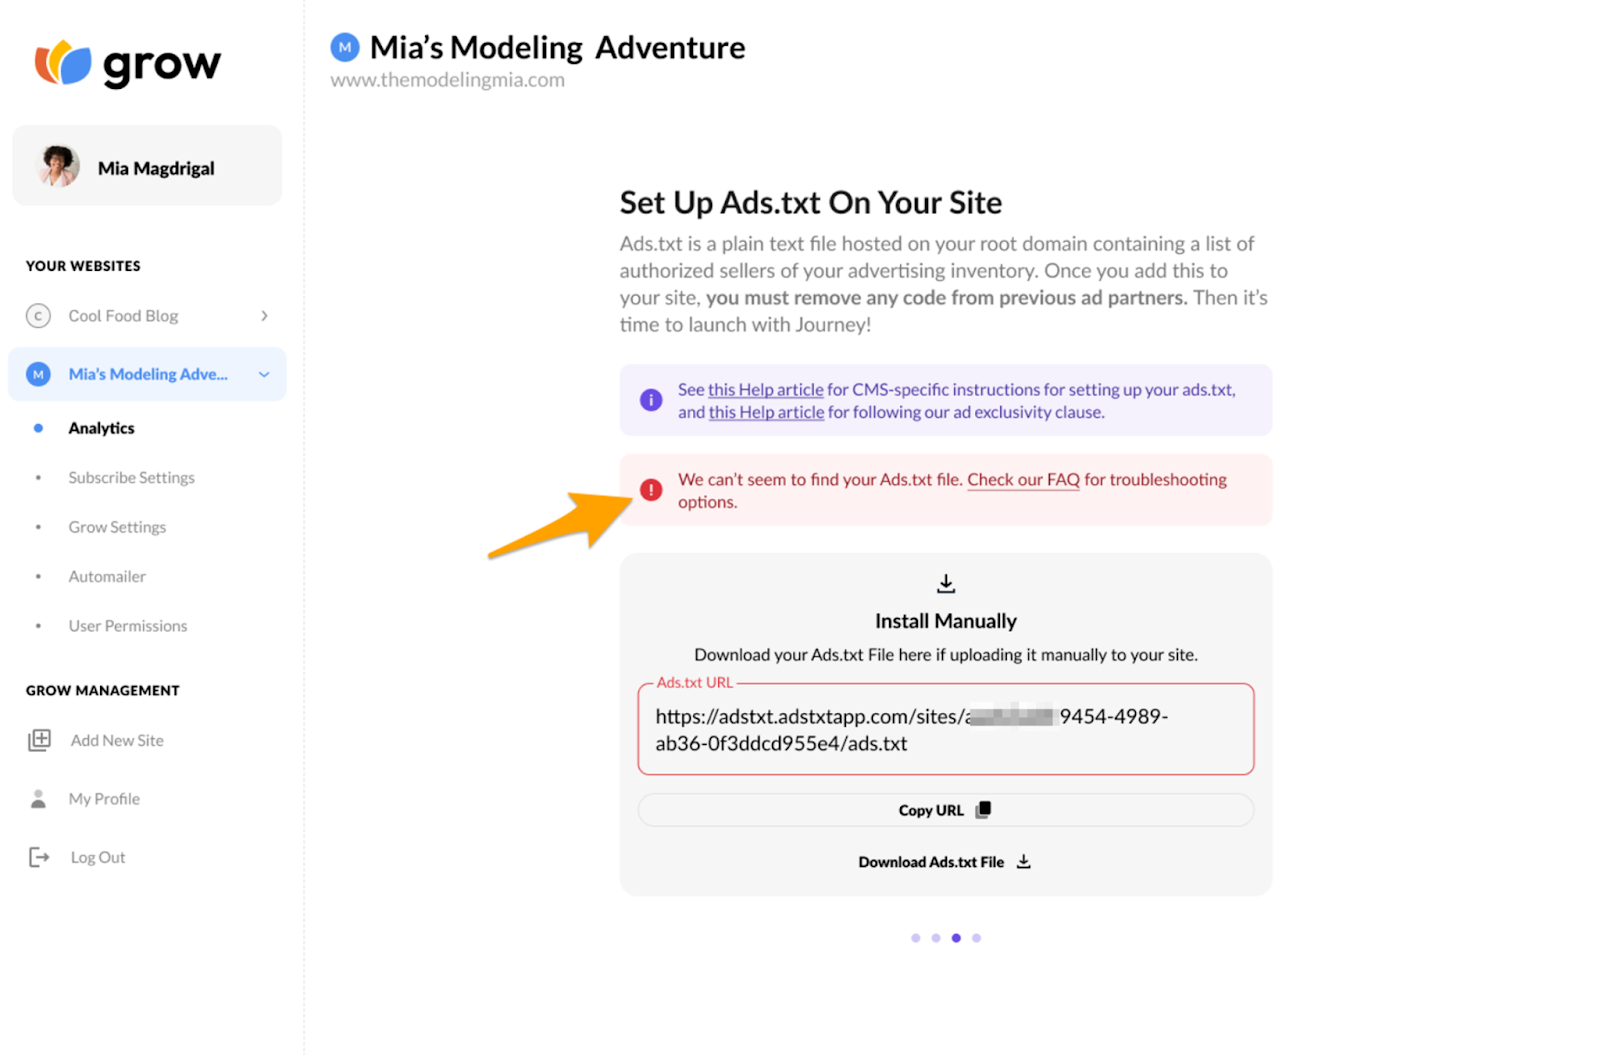1600x1055 pixels.
Task: Click the Grow logo icon
Action: [x=62, y=63]
